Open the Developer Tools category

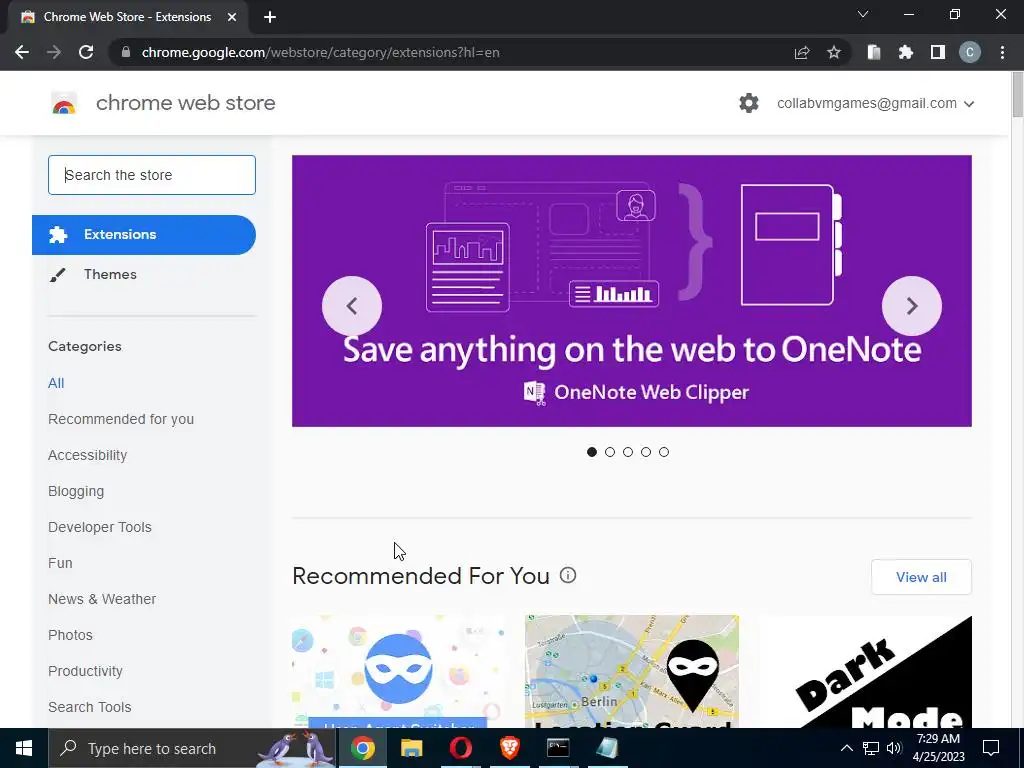(x=100, y=527)
